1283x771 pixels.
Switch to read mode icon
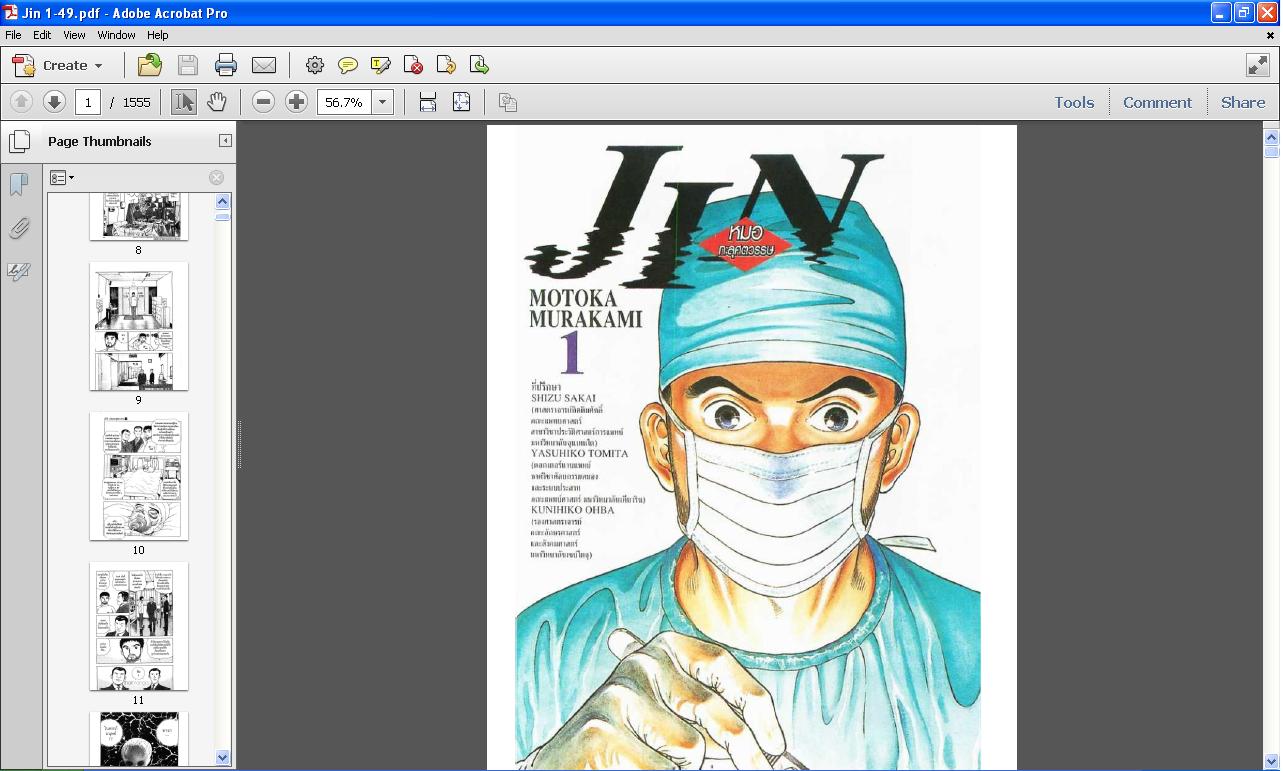1258,65
